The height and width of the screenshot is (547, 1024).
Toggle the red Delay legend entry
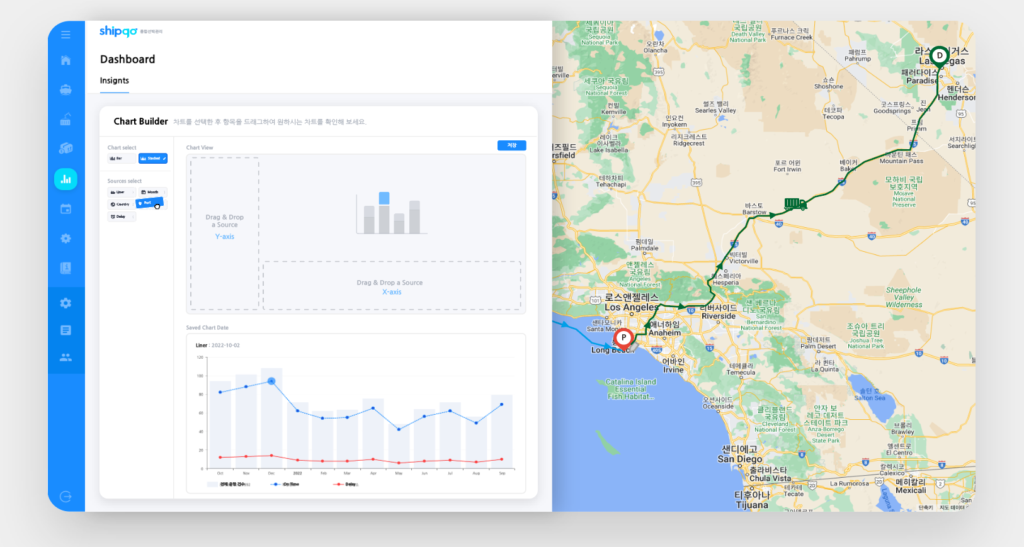coord(346,484)
